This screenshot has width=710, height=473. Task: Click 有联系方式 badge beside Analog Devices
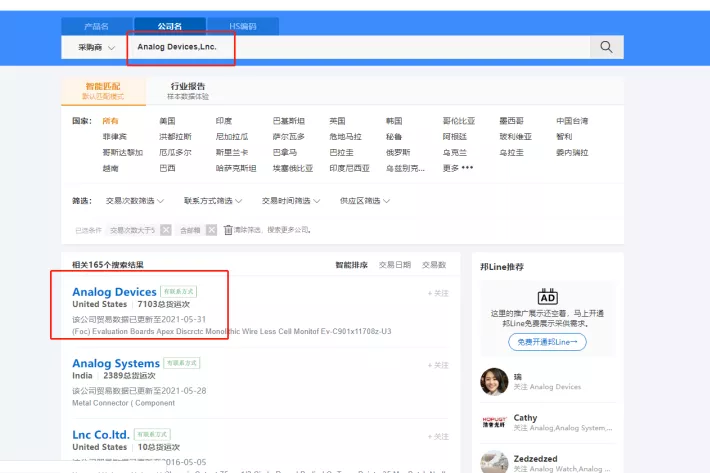tap(178, 291)
